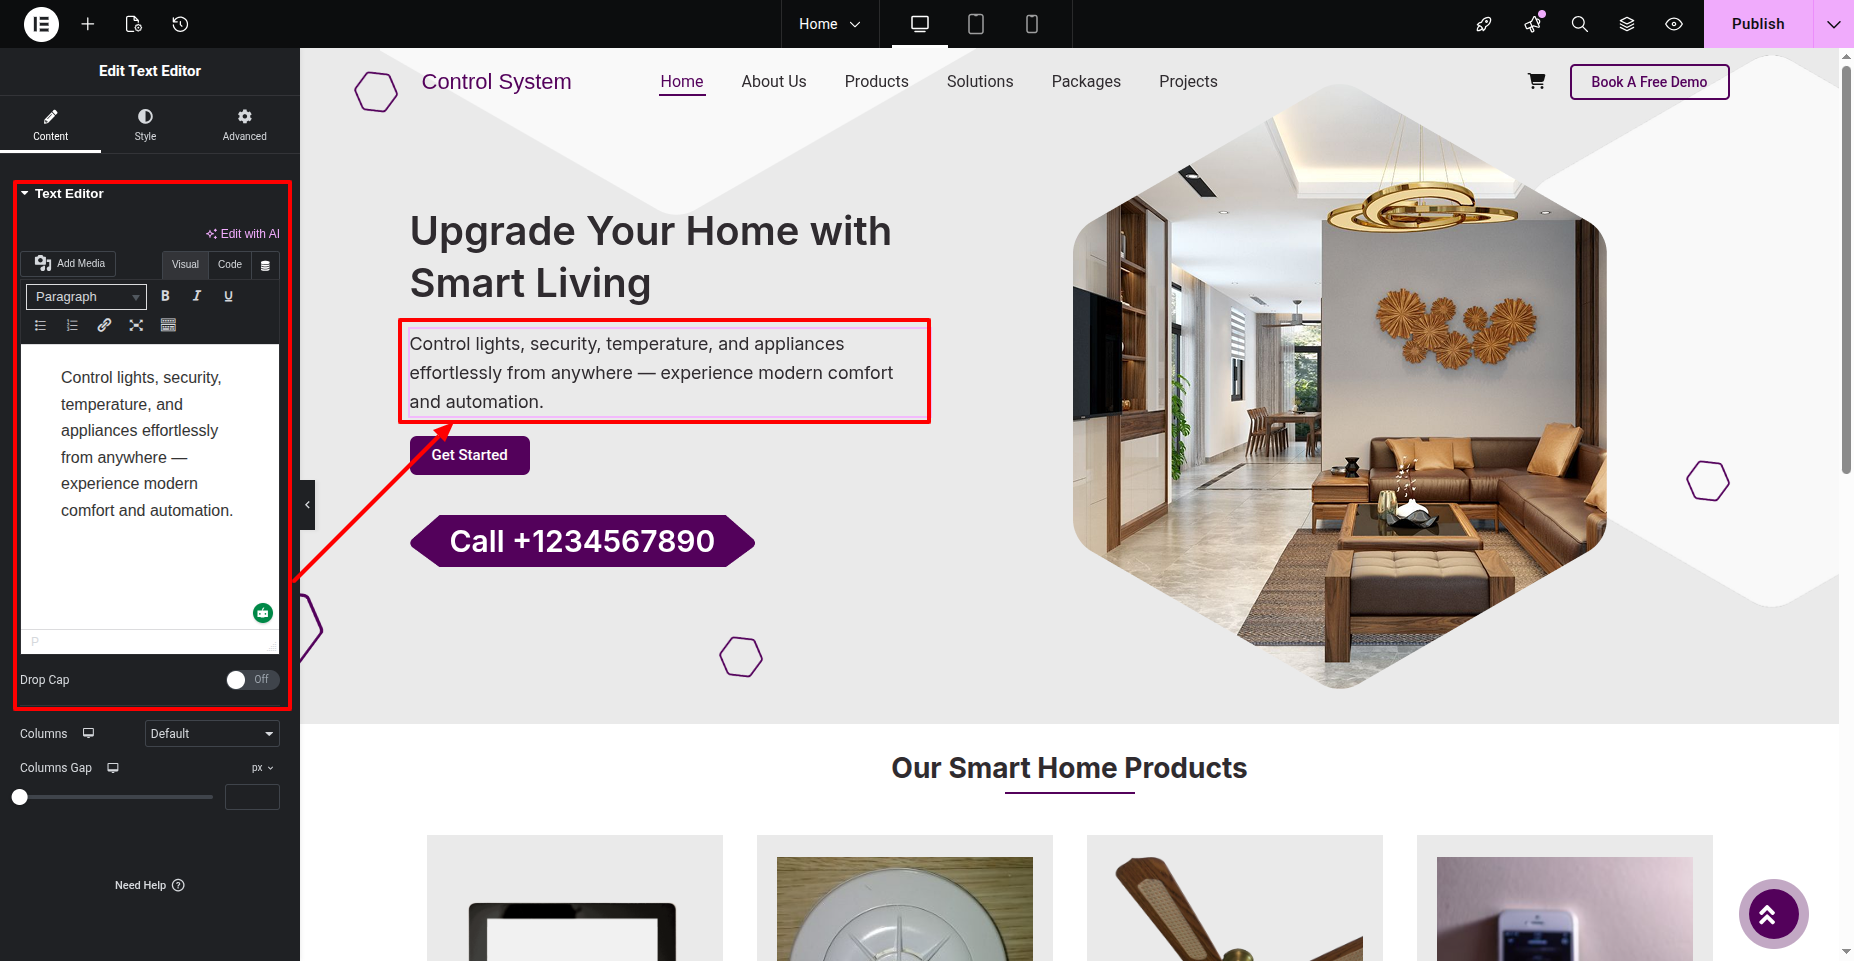The image size is (1854, 961).
Task: Click Edit with AI link
Action: 243,234
